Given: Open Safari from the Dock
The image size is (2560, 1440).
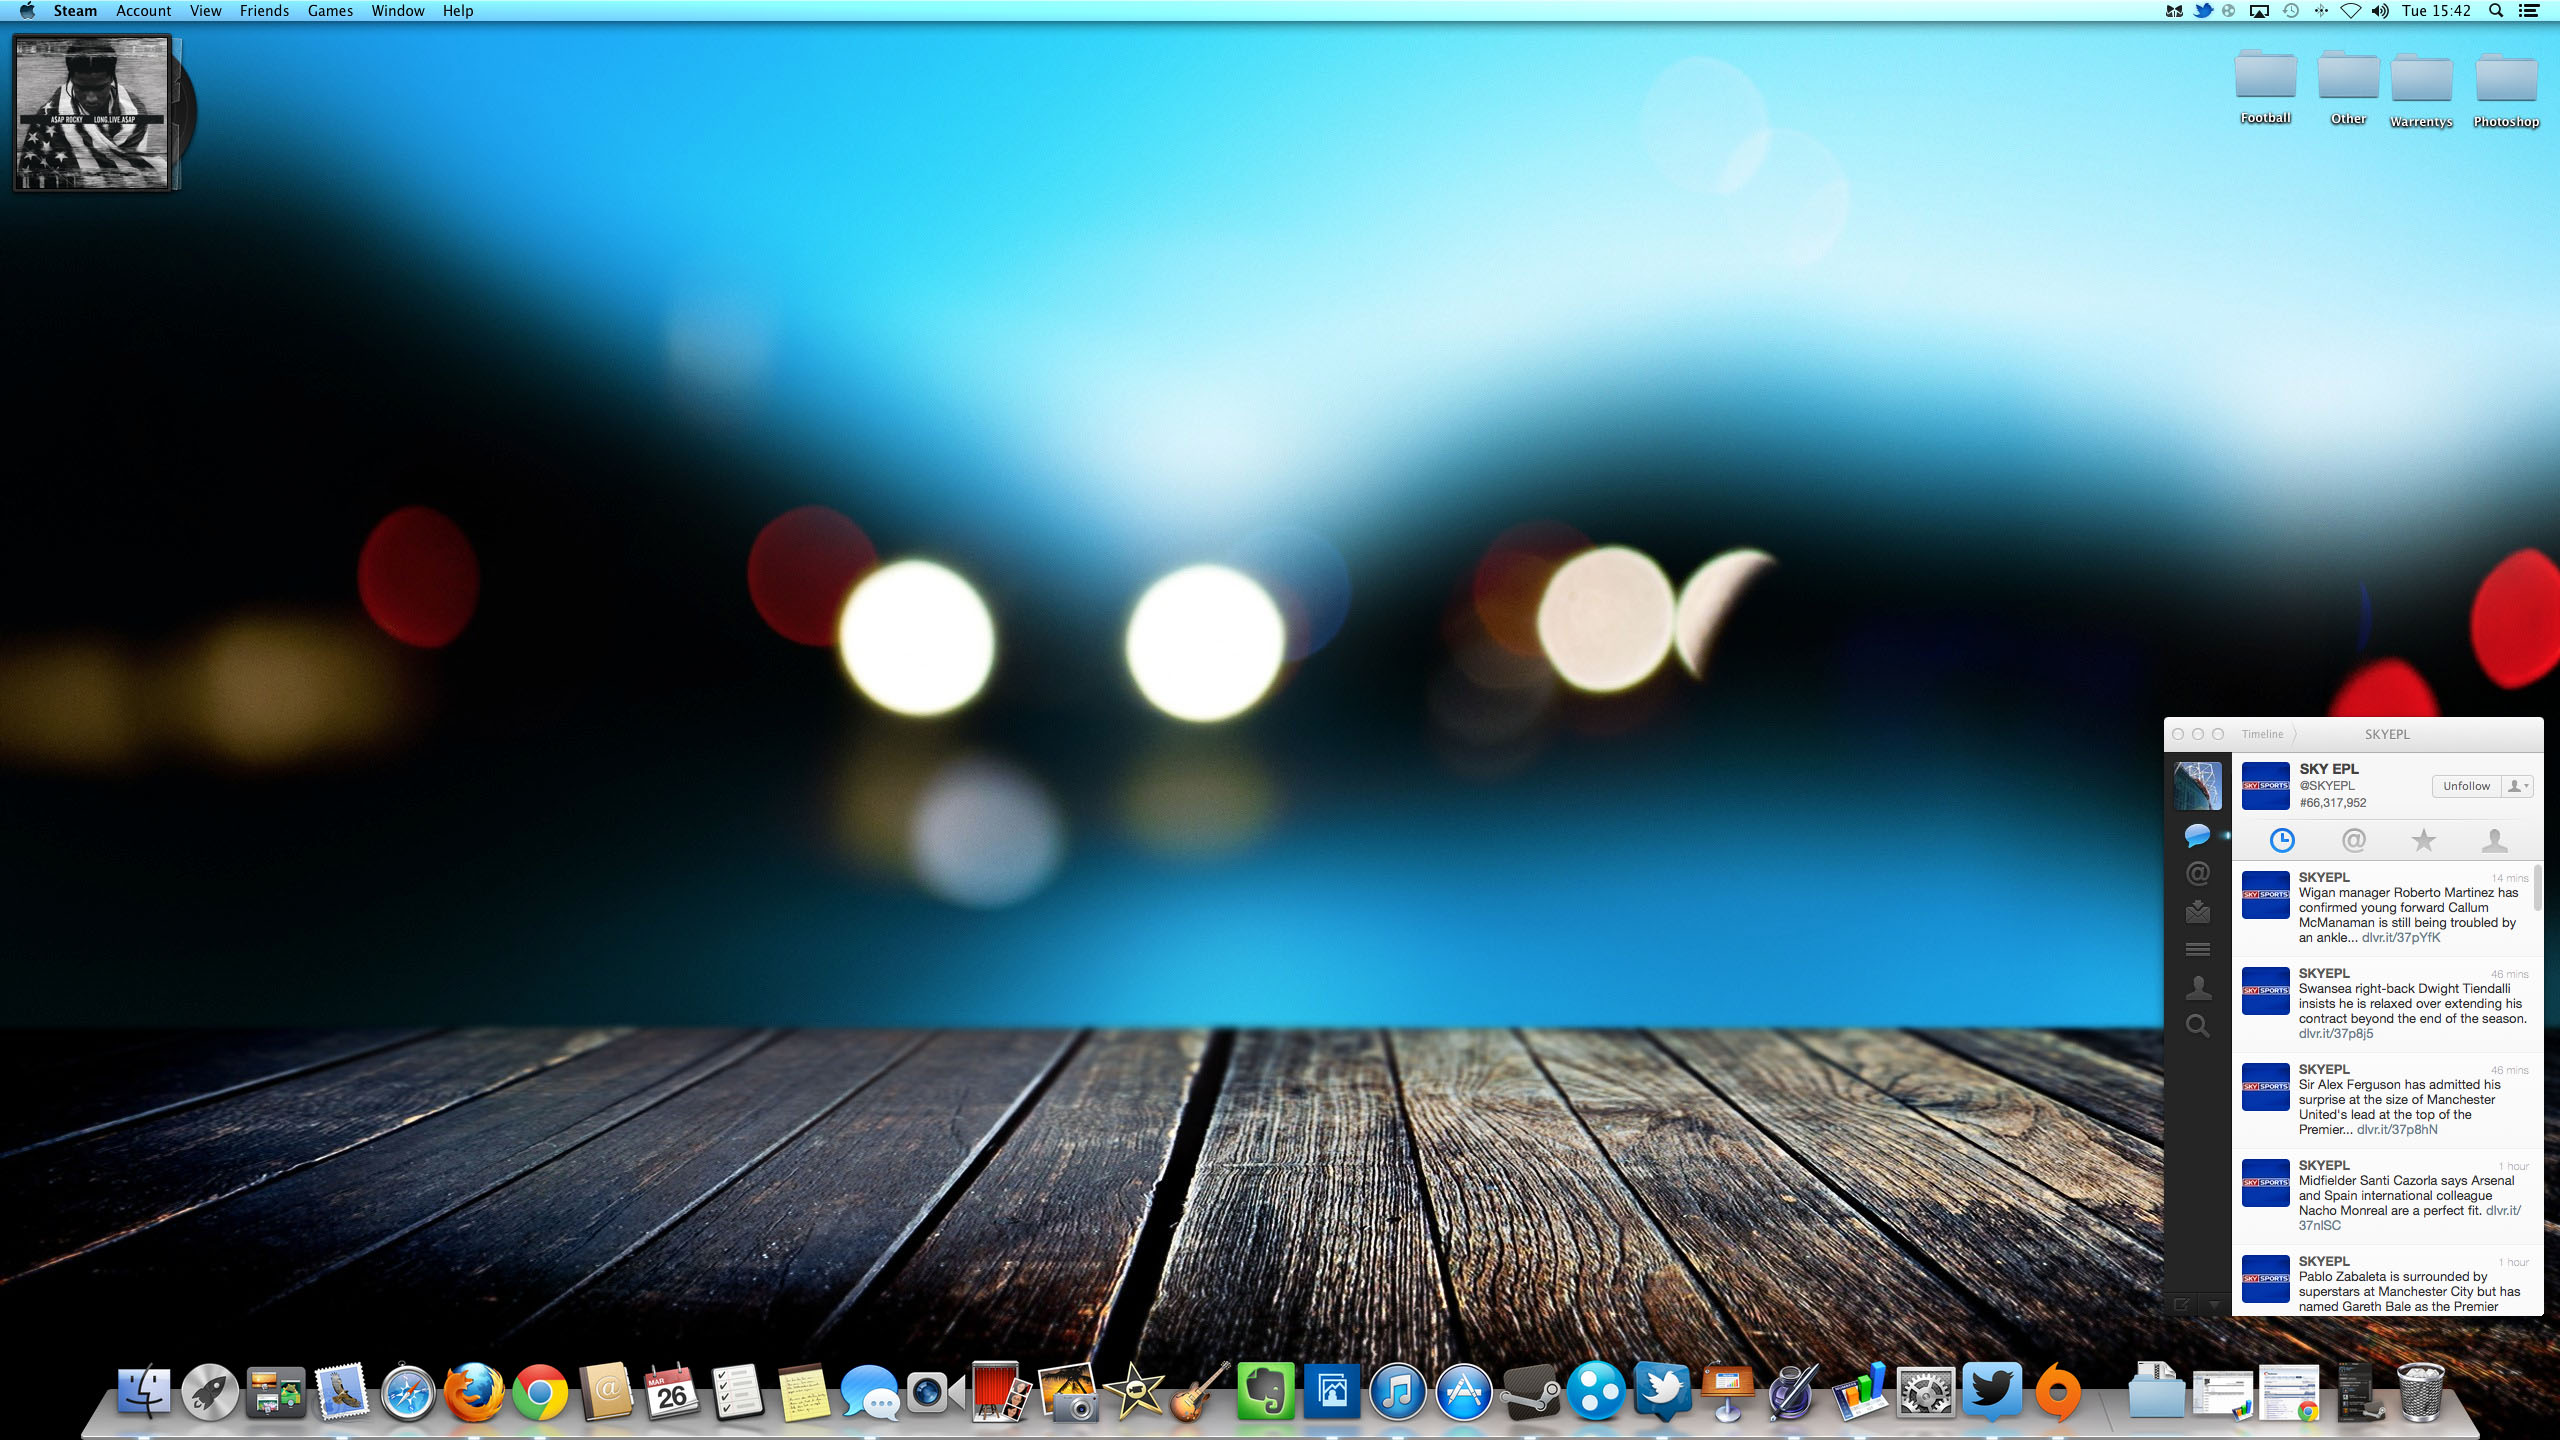Looking at the screenshot, I should coord(408,1392).
